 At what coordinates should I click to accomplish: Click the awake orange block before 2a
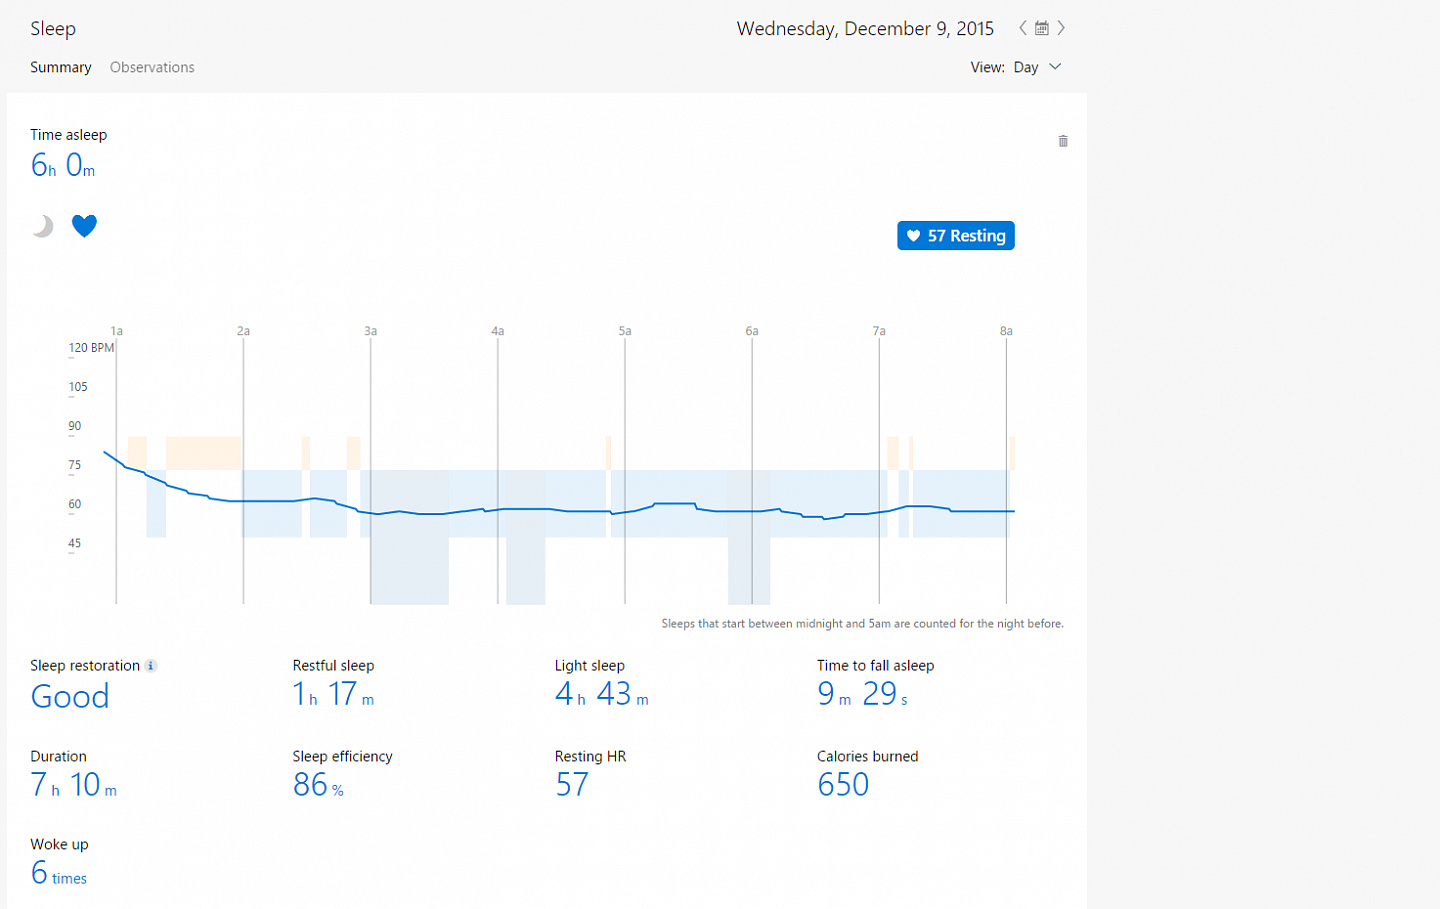(x=203, y=453)
